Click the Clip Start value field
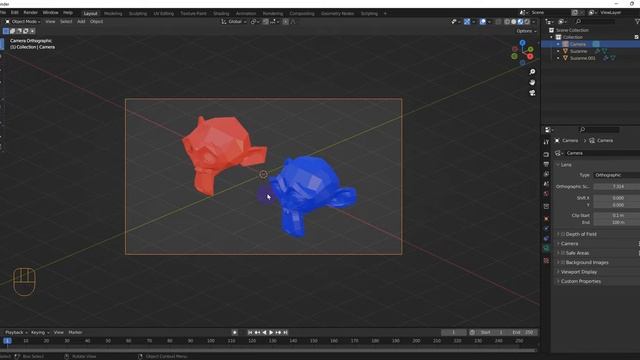The width and height of the screenshot is (640, 360). pos(616,216)
